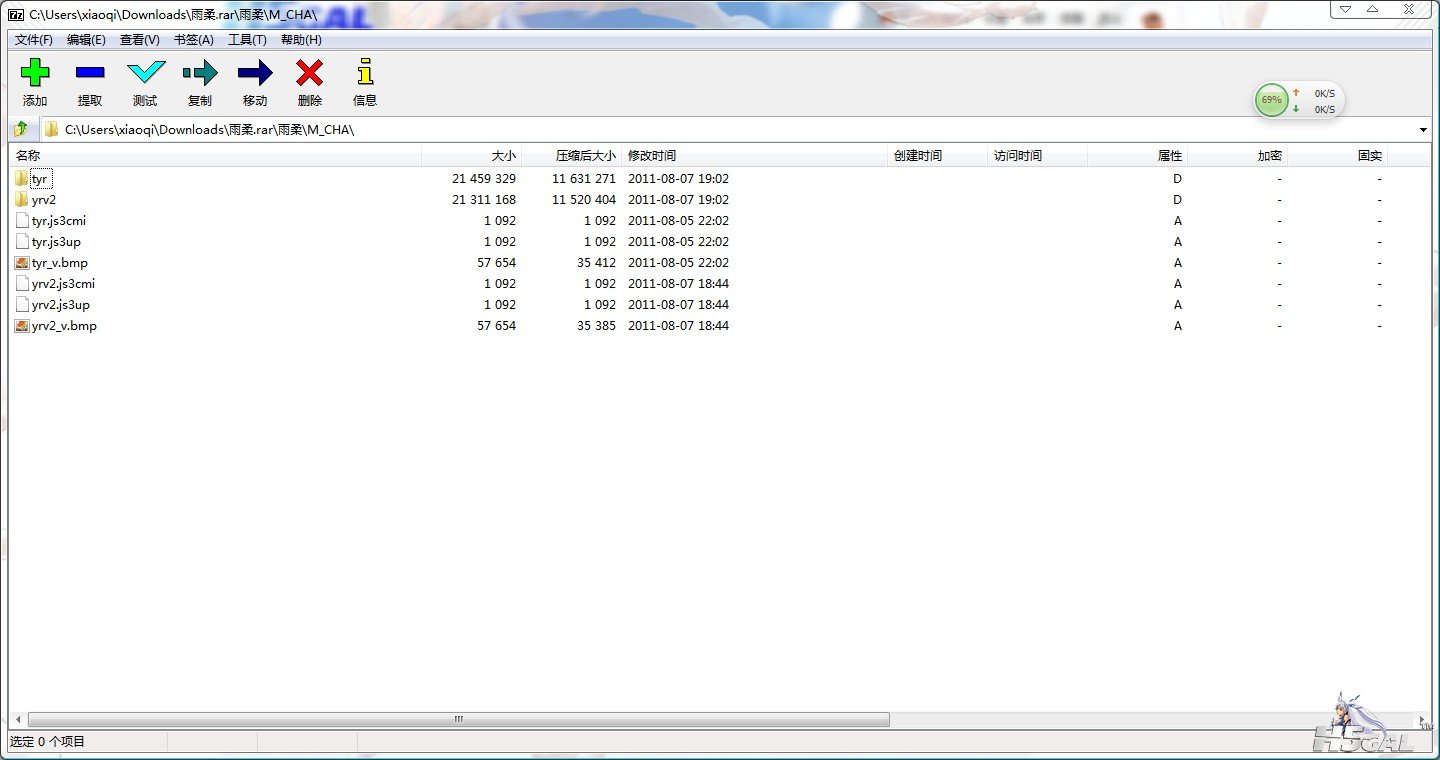Select the tyr_v.bmp image file
The height and width of the screenshot is (760, 1440).
pos(59,263)
